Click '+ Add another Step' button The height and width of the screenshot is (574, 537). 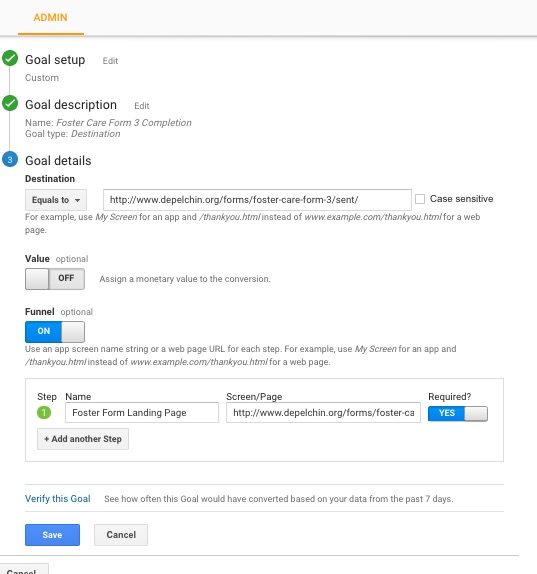pyautogui.click(x=83, y=439)
